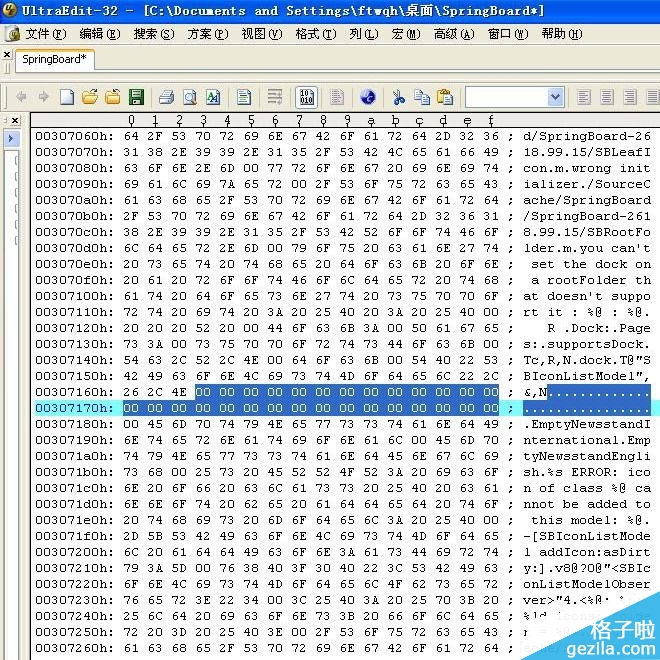Open the 方案(P) menu
The width and height of the screenshot is (660, 660).
click(x=208, y=34)
